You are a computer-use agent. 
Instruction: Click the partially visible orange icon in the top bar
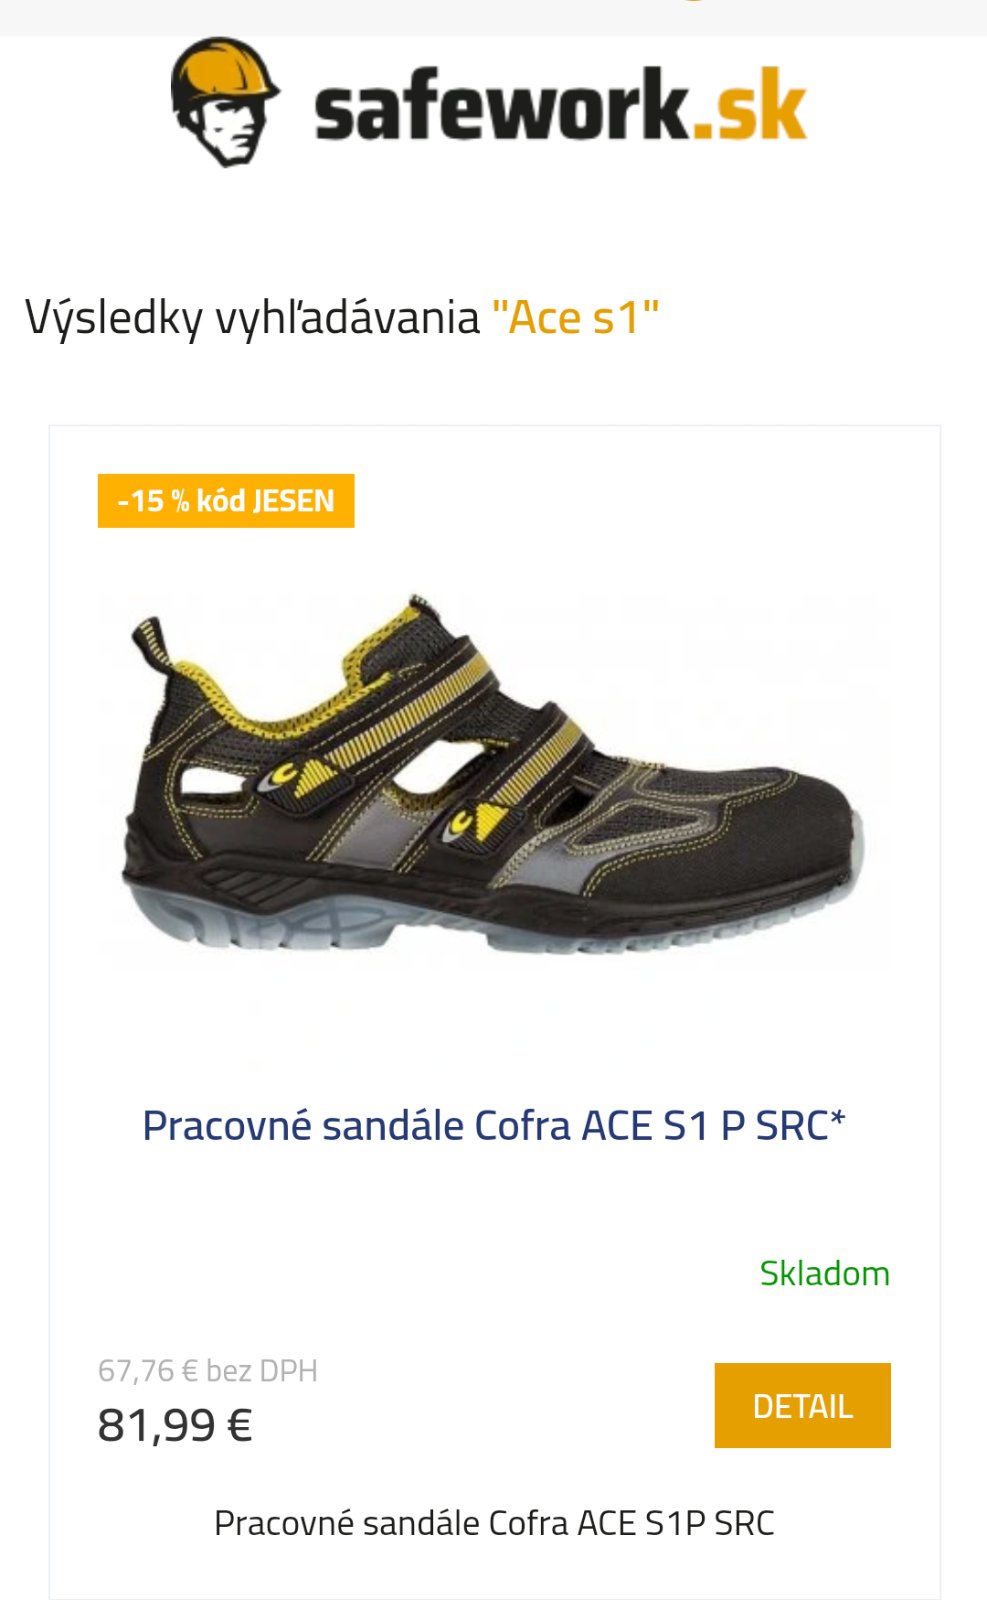tap(693, 1)
